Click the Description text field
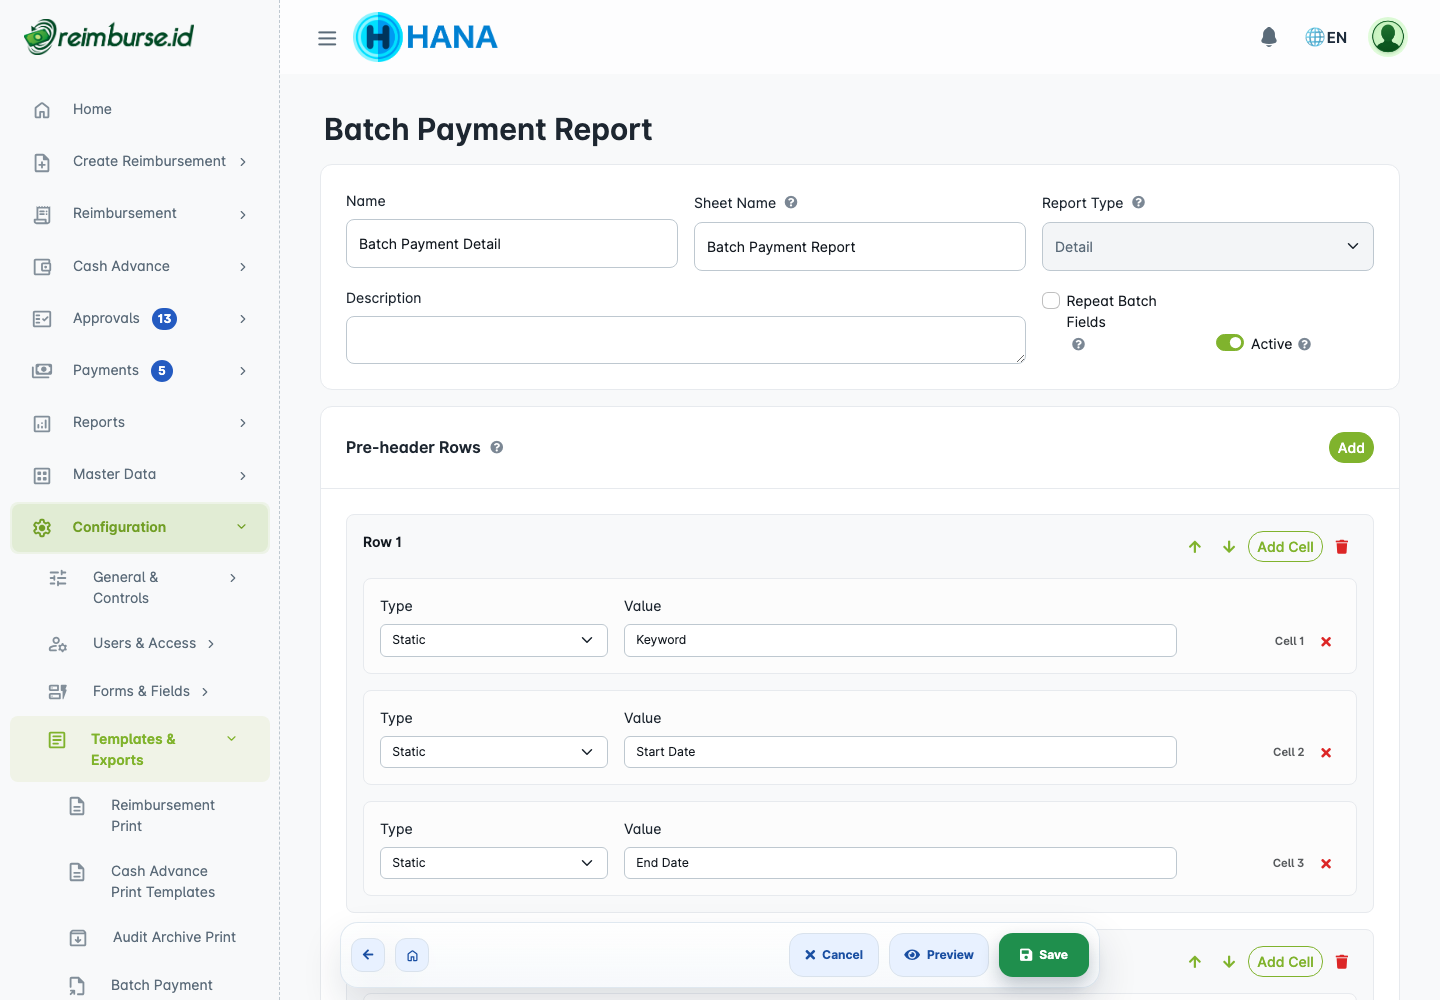The height and width of the screenshot is (1000, 1440). [x=686, y=340]
